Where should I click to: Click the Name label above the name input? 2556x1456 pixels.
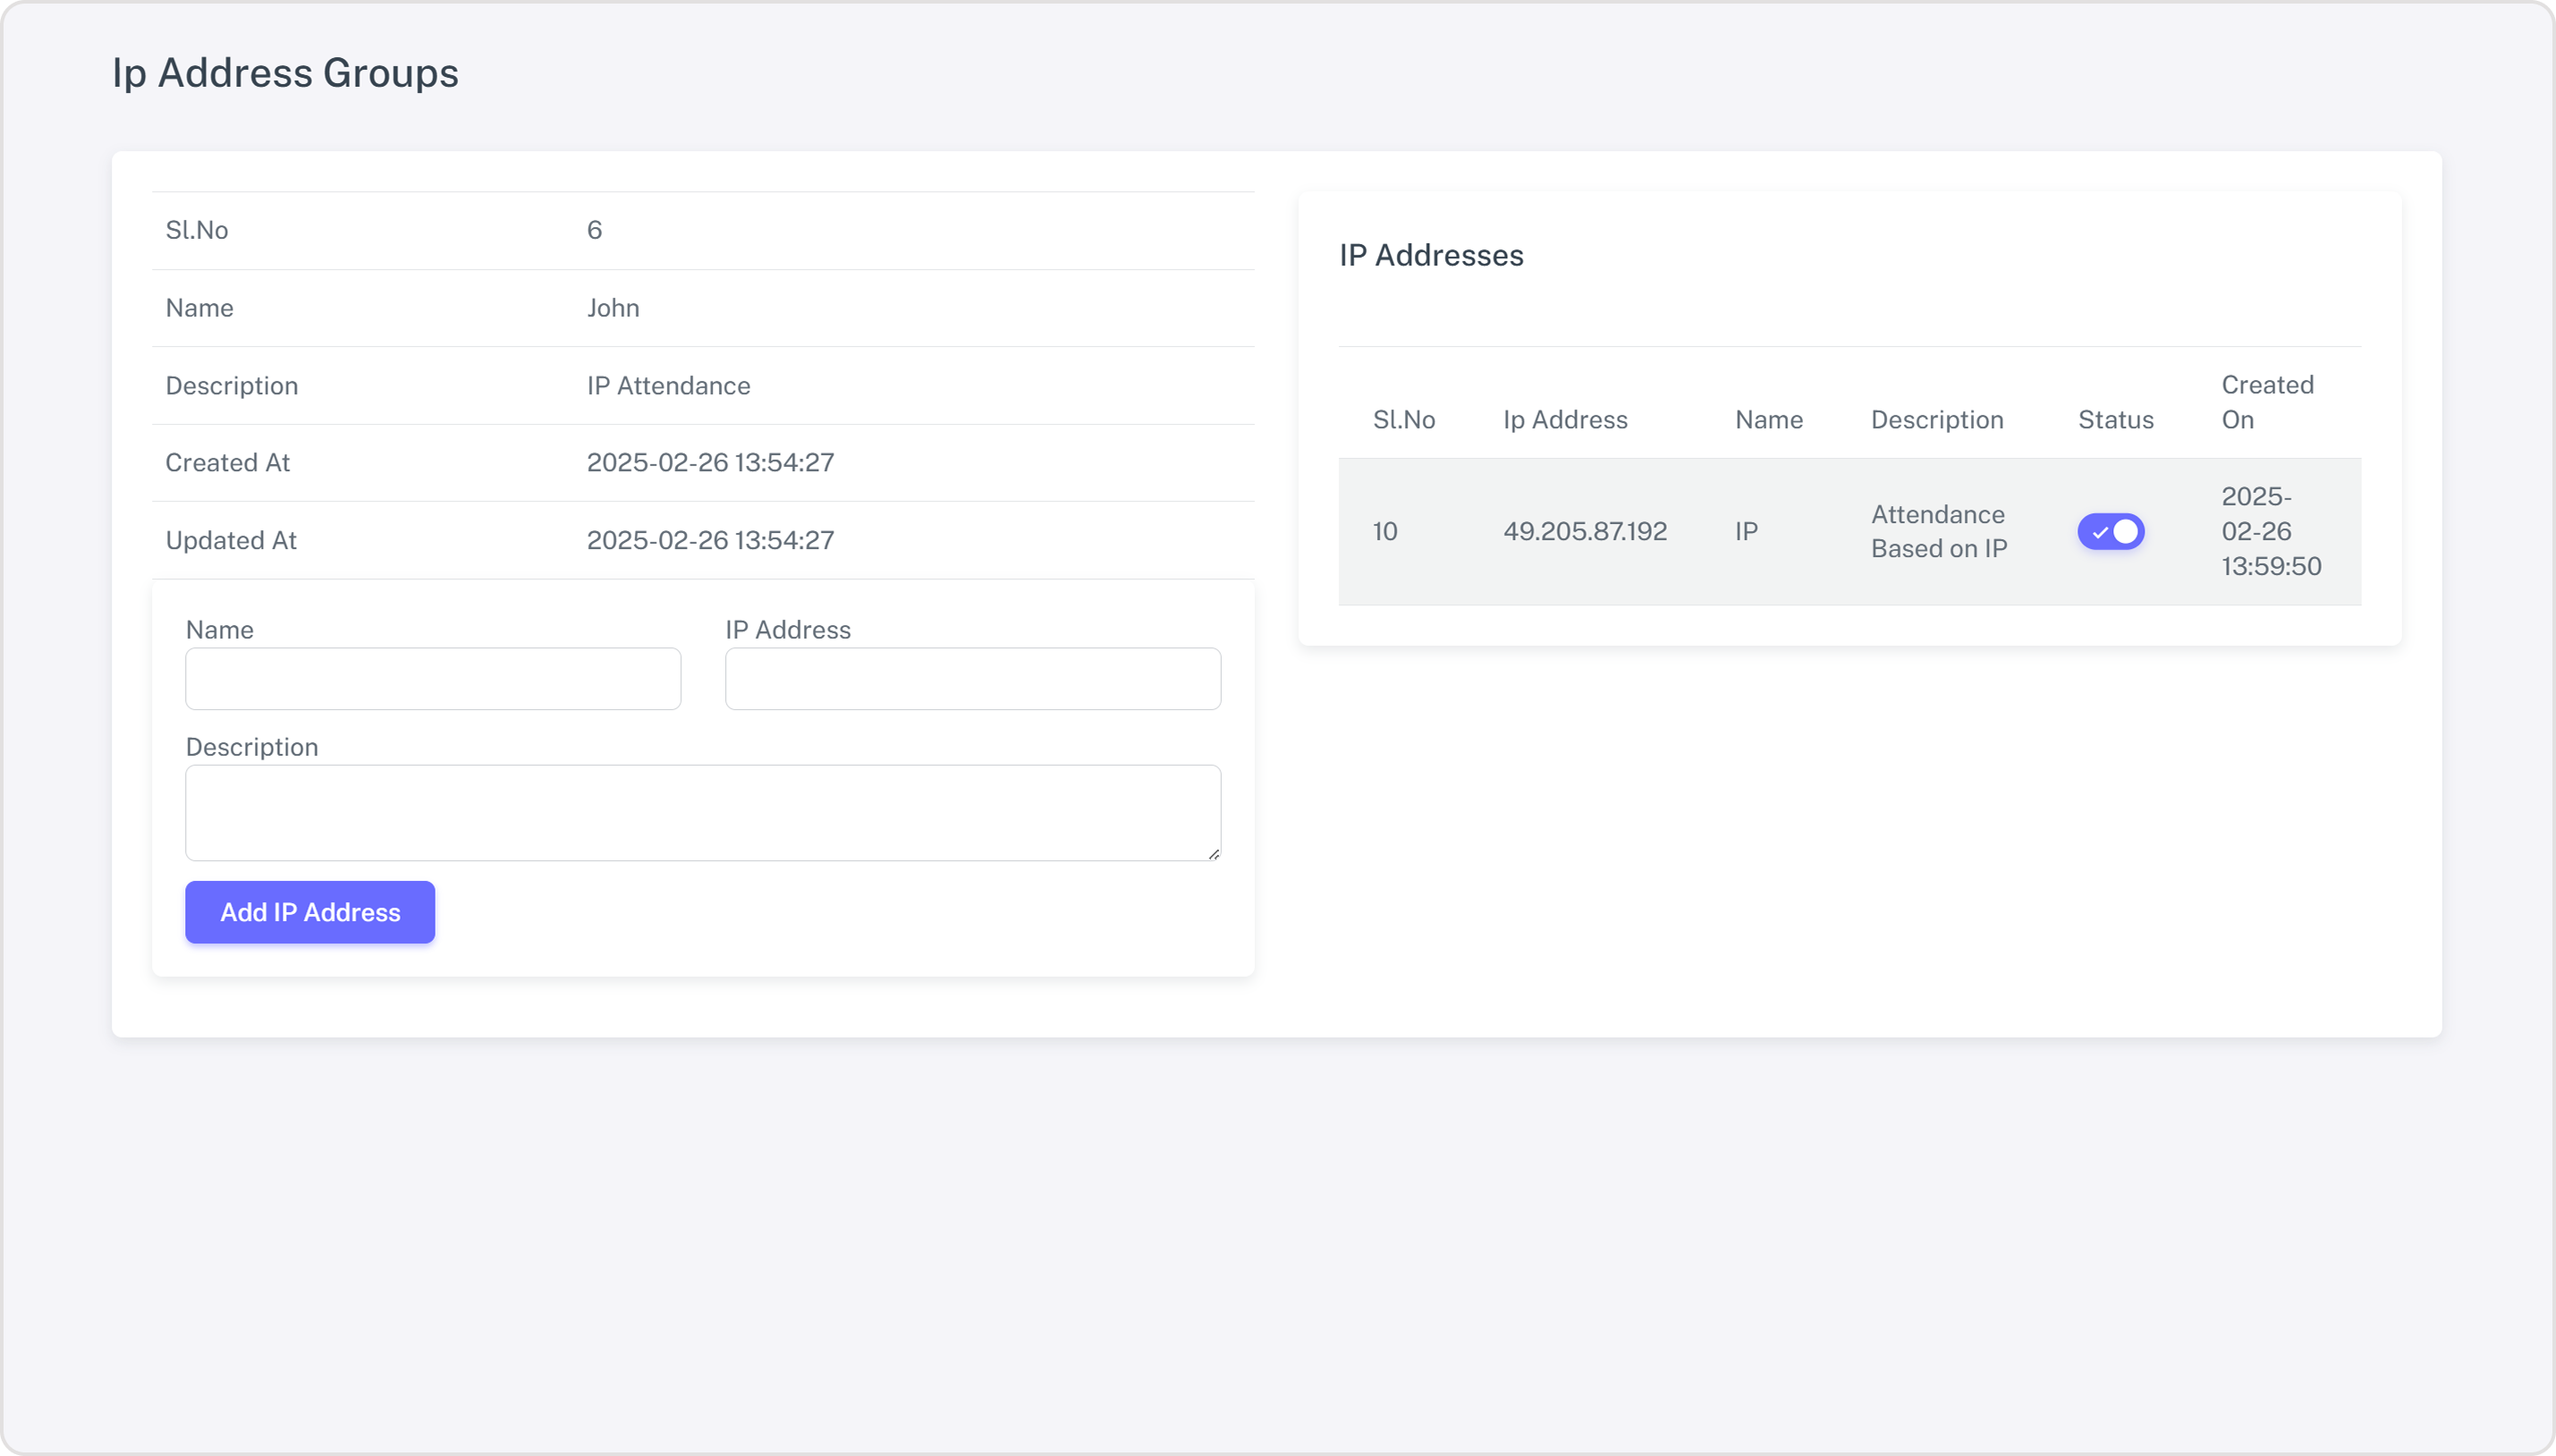tap(219, 630)
